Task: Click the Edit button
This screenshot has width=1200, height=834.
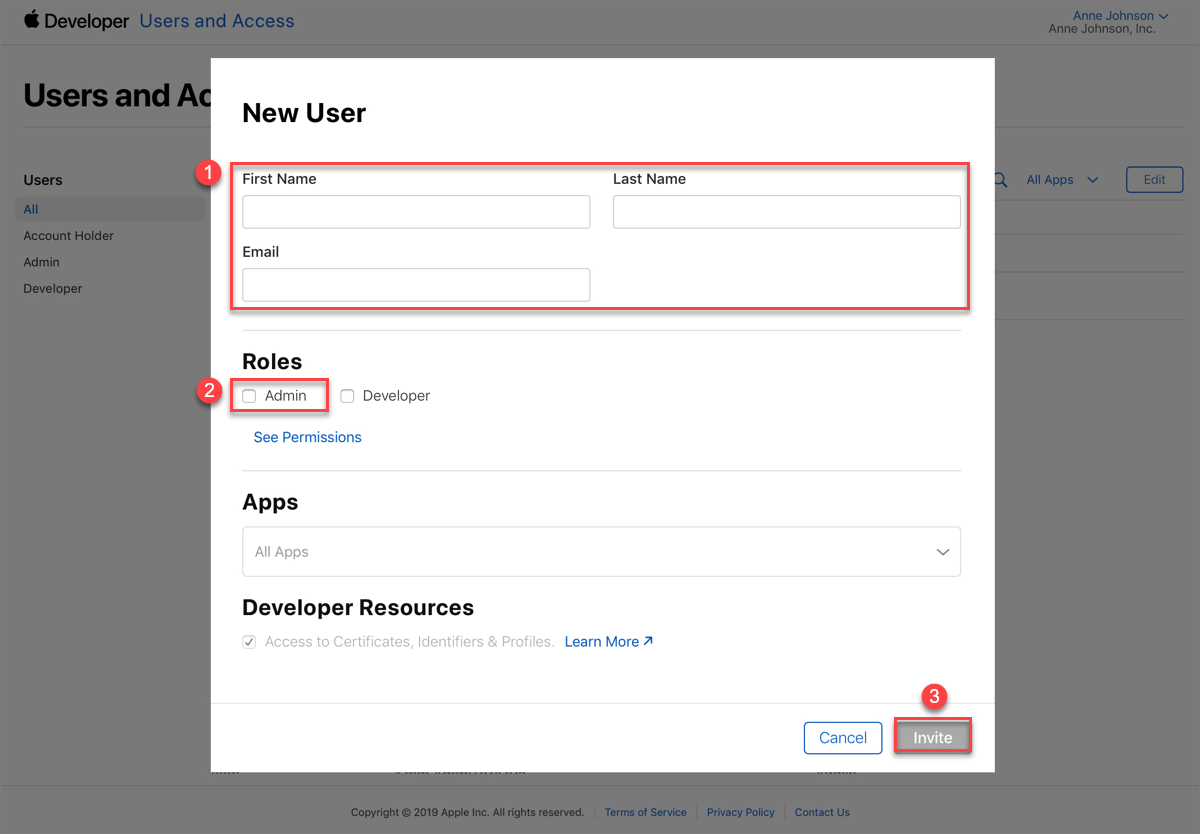Action: pos(1154,180)
